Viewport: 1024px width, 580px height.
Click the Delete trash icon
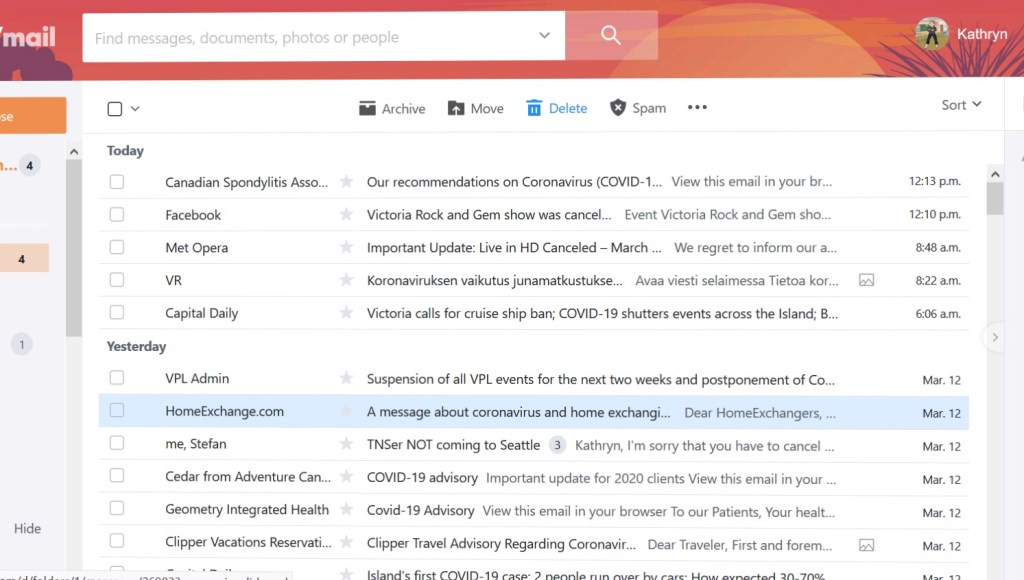[x=534, y=108]
